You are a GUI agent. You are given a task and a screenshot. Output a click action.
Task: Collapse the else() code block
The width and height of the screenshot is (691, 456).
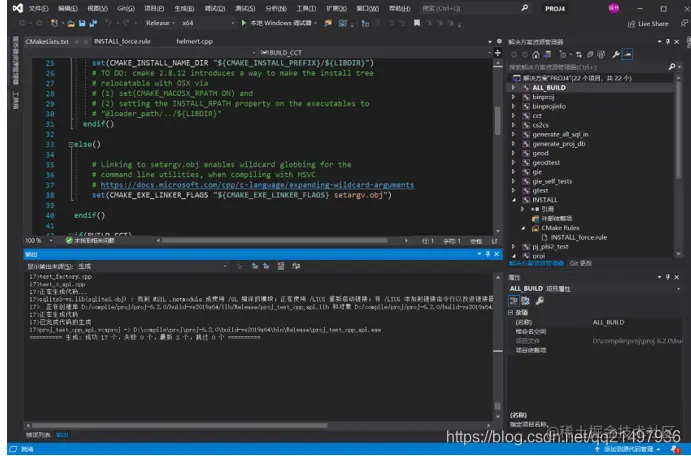coord(71,145)
